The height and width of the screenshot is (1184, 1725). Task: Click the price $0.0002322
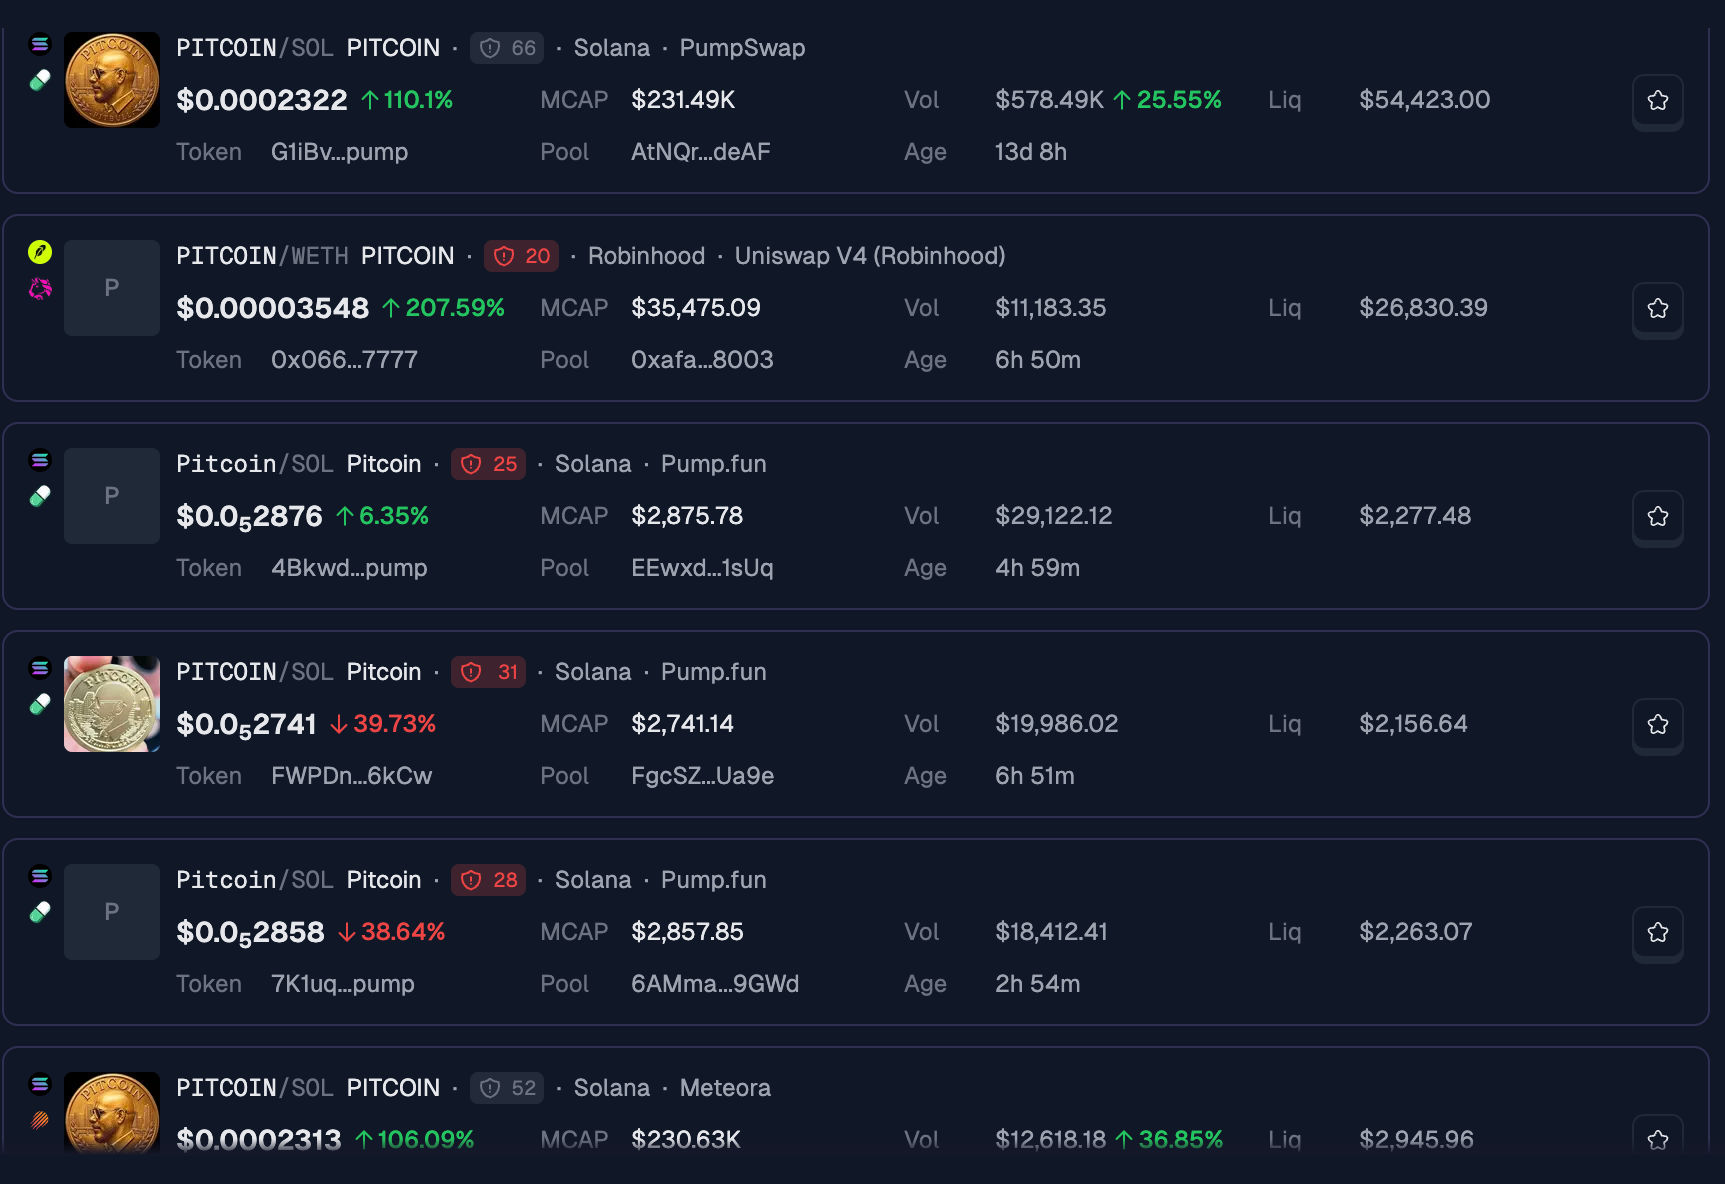click(262, 100)
